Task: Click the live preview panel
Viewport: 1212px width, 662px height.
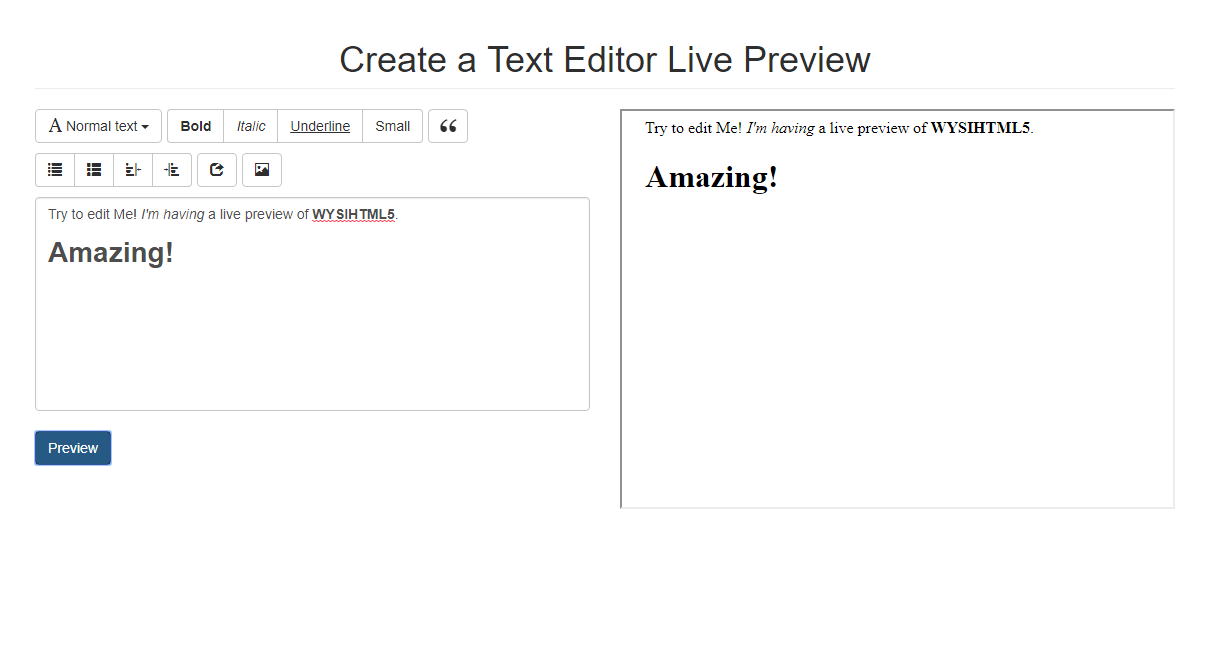Action: coord(897,350)
